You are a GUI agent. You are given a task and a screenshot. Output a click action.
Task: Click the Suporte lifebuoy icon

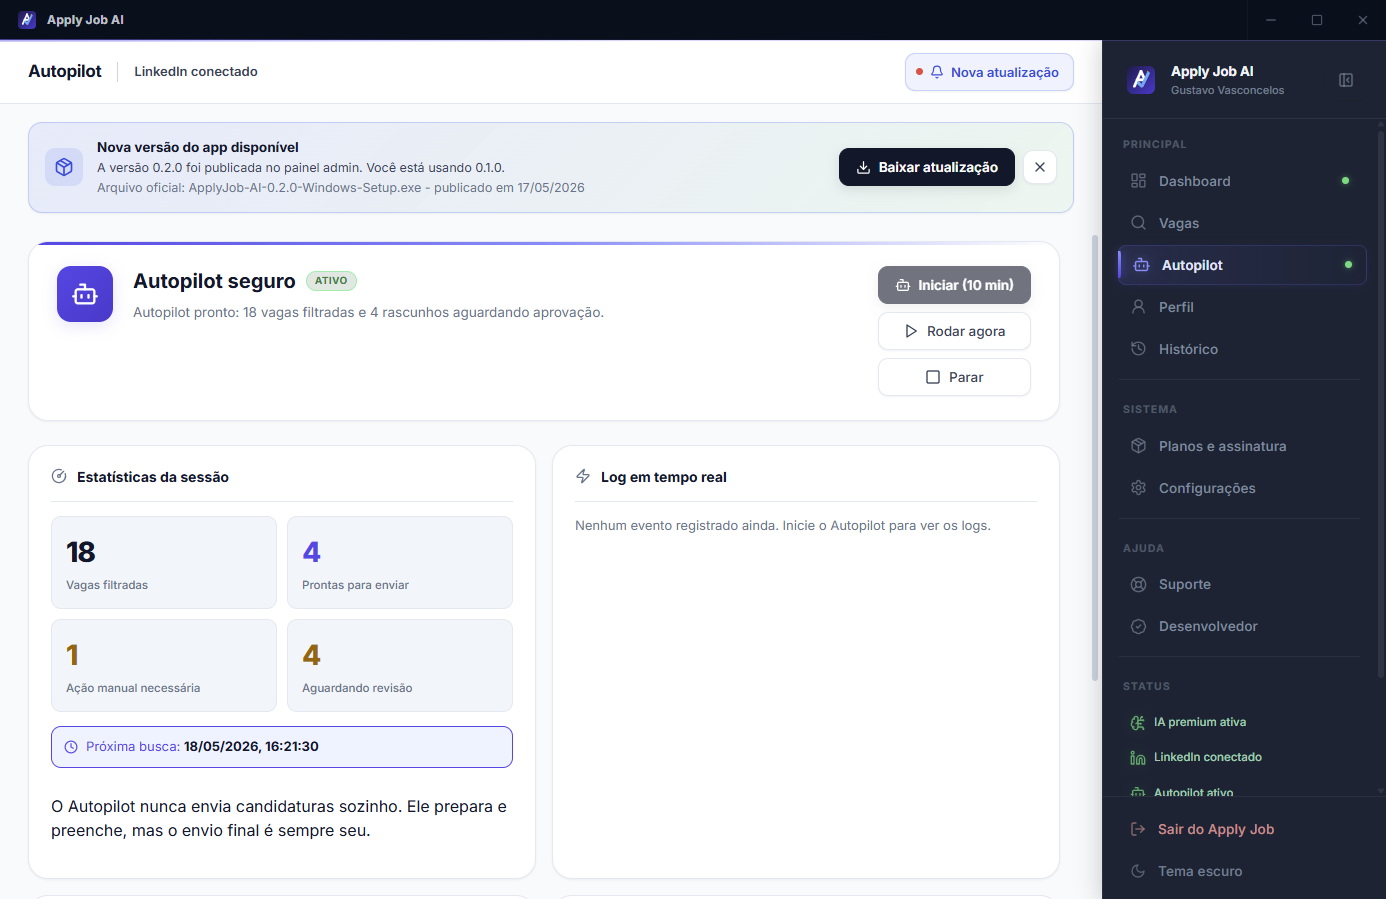click(1138, 584)
